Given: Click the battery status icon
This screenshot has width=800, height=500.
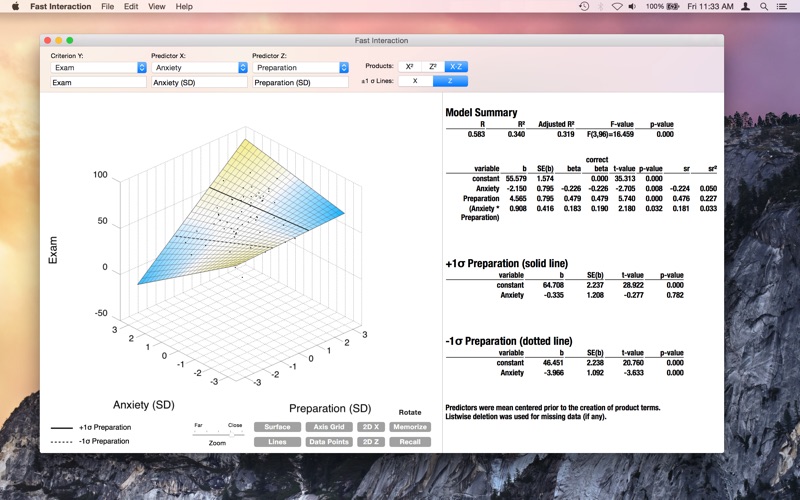Looking at the screenshot, I should tap(673, 7).
